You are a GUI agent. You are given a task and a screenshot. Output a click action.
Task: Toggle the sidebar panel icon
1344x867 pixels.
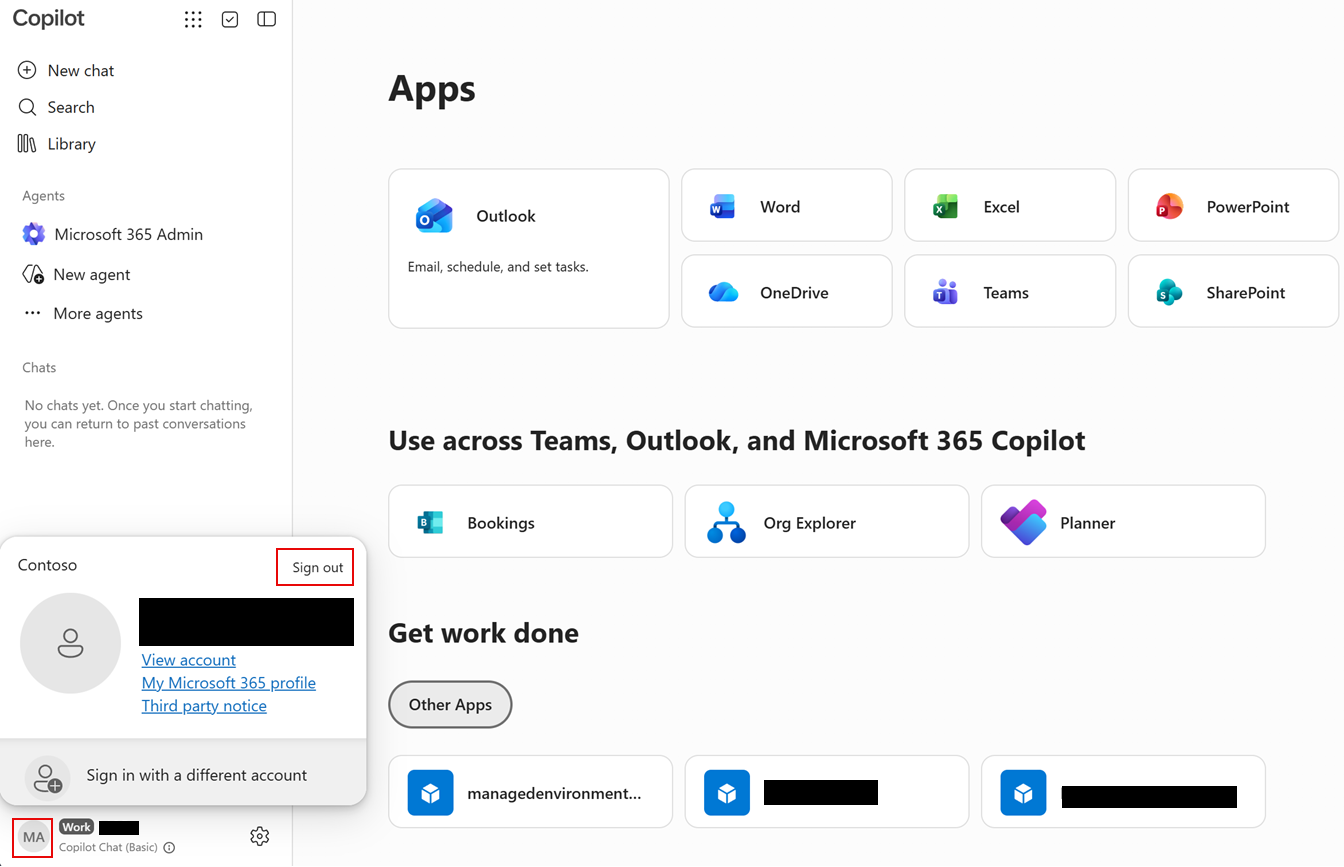266,20
